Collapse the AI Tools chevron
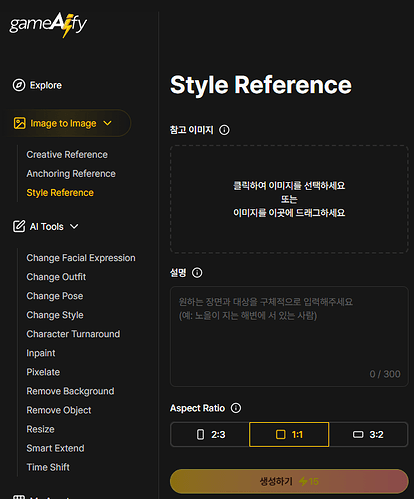Image resolution: width=414 pixels, height=499 pixels. pos(74,227)
